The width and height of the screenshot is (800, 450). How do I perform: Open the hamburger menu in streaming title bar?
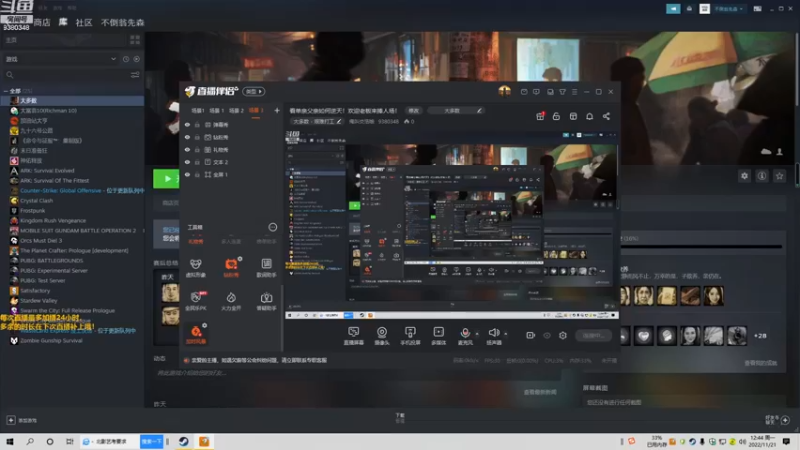click(x=574, y=92)
